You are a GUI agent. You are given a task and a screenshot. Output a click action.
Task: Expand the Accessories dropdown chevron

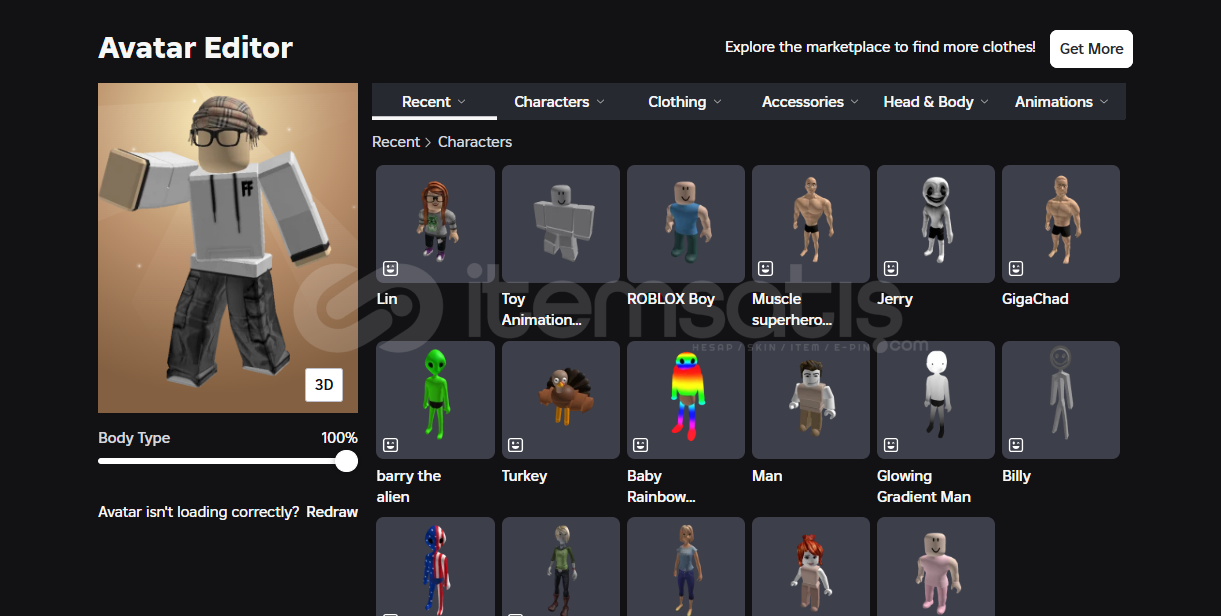click(855, 102)
